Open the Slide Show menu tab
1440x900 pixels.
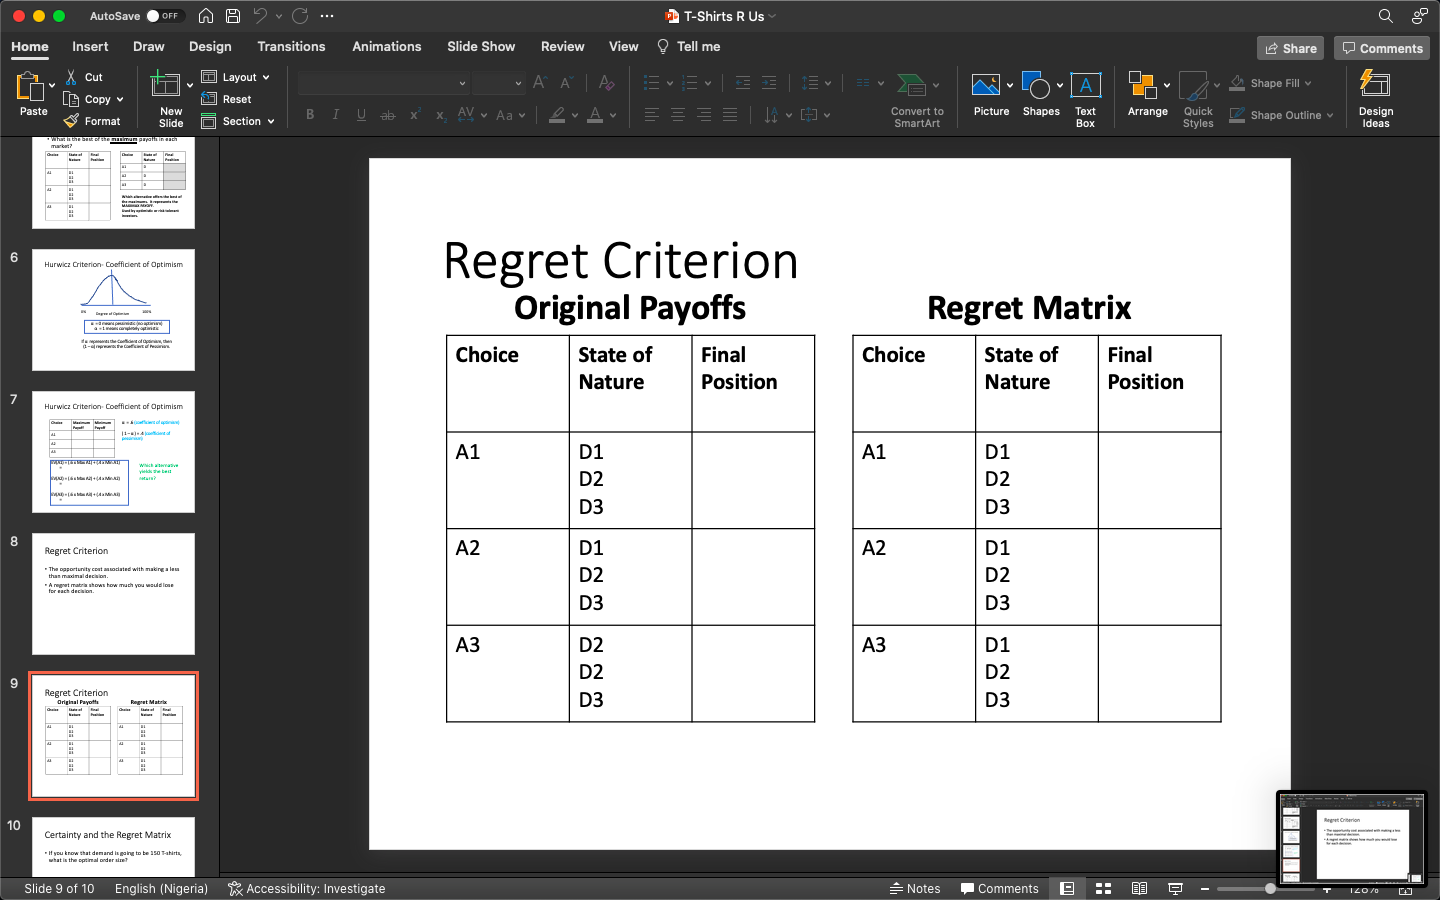tap(481, 46)
